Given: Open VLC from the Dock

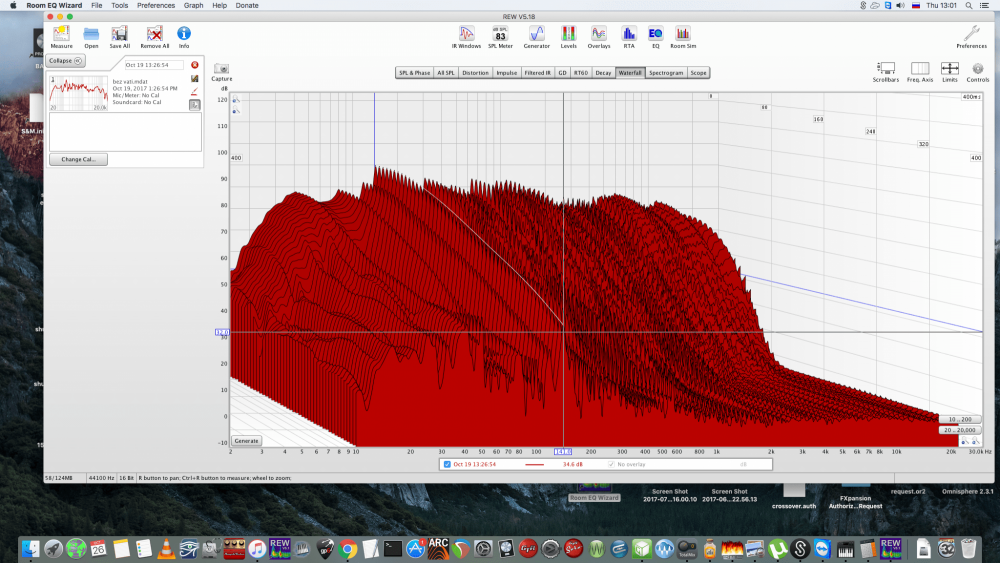Looking at the screenshot, I should coord(166,548).
